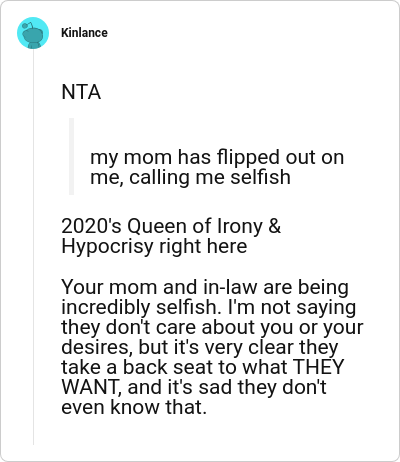Click the line starting "Your mom and in-law"

coord(205,287)
